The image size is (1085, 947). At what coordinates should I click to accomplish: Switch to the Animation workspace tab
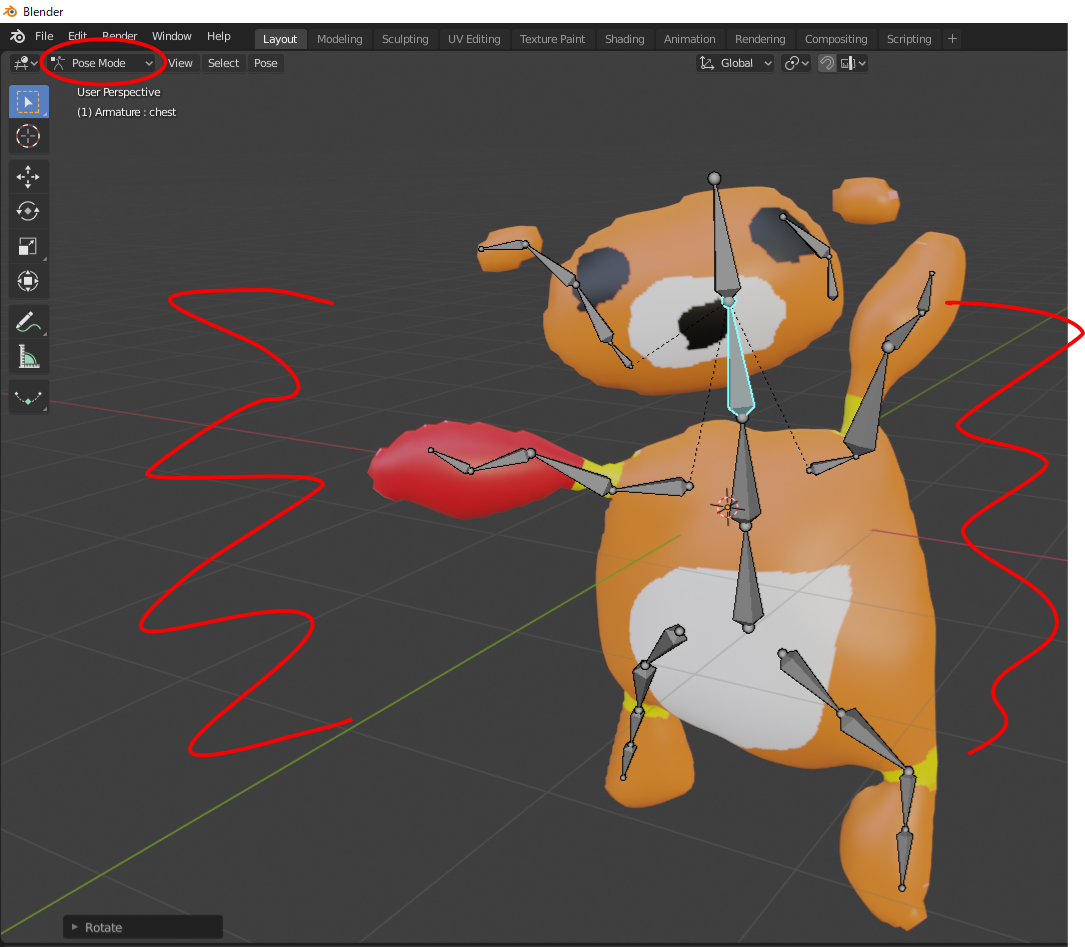(690, 39)
